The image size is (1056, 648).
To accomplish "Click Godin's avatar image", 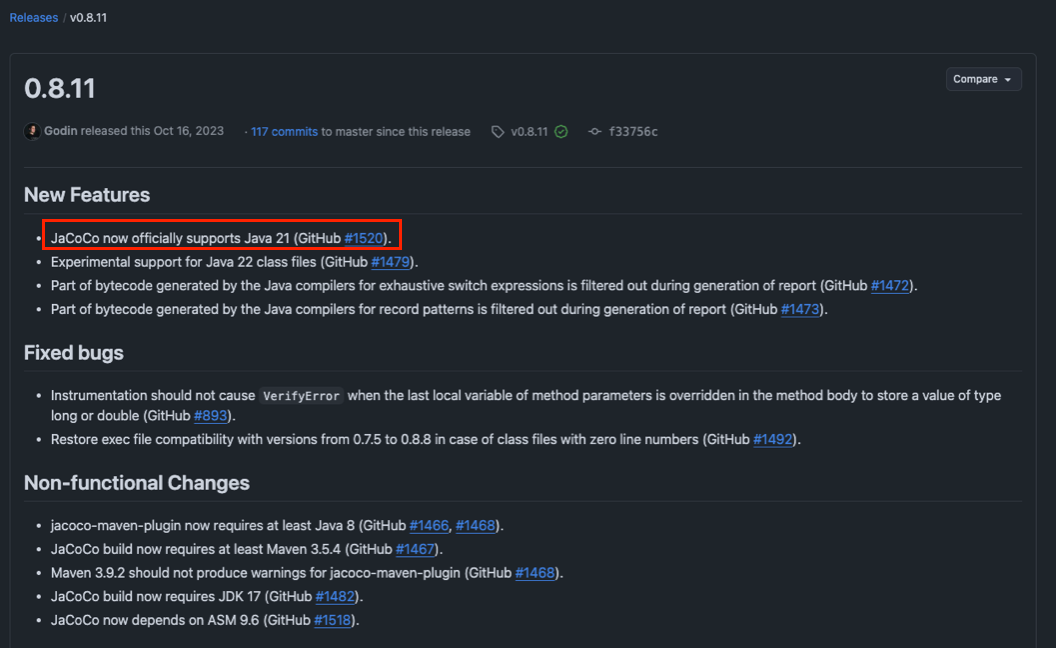I will pos(32,131).
